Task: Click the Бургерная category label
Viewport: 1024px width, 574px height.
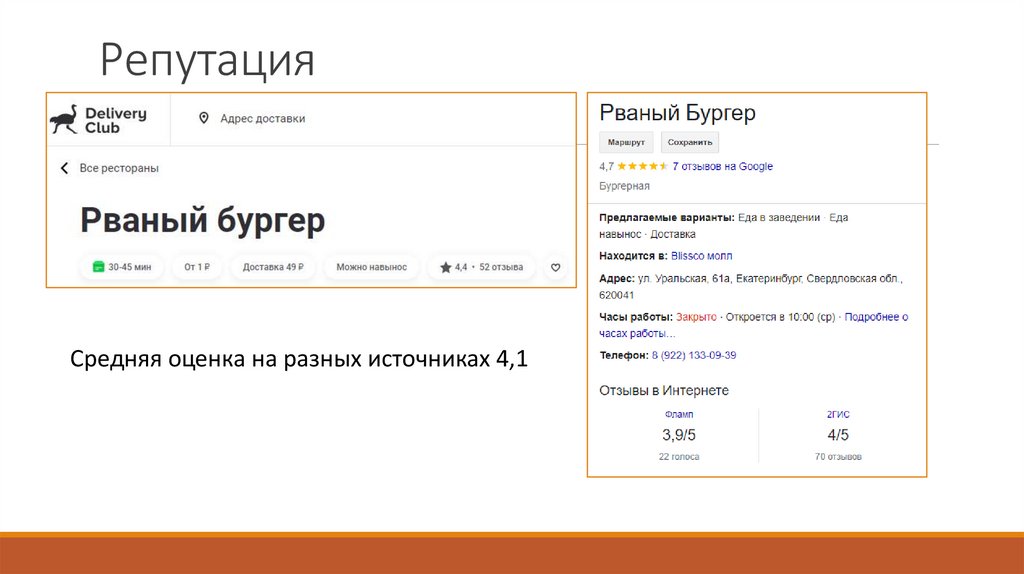Action: (x=624, y=186)
